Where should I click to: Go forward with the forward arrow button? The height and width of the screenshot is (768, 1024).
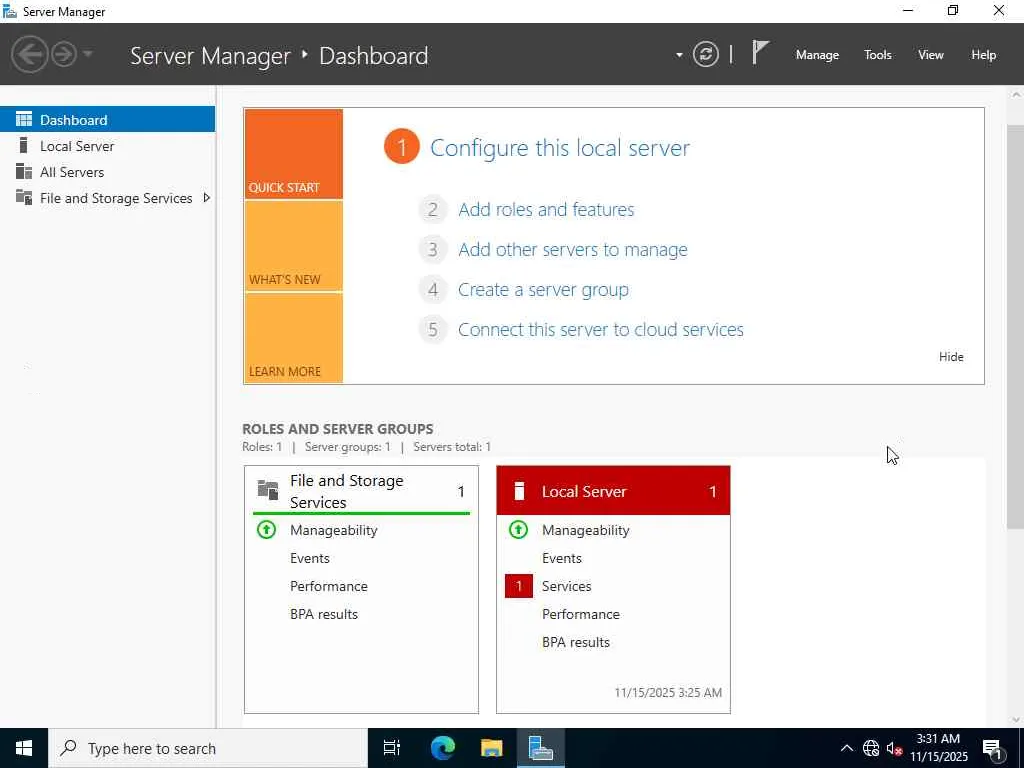[x=64, y=54]
